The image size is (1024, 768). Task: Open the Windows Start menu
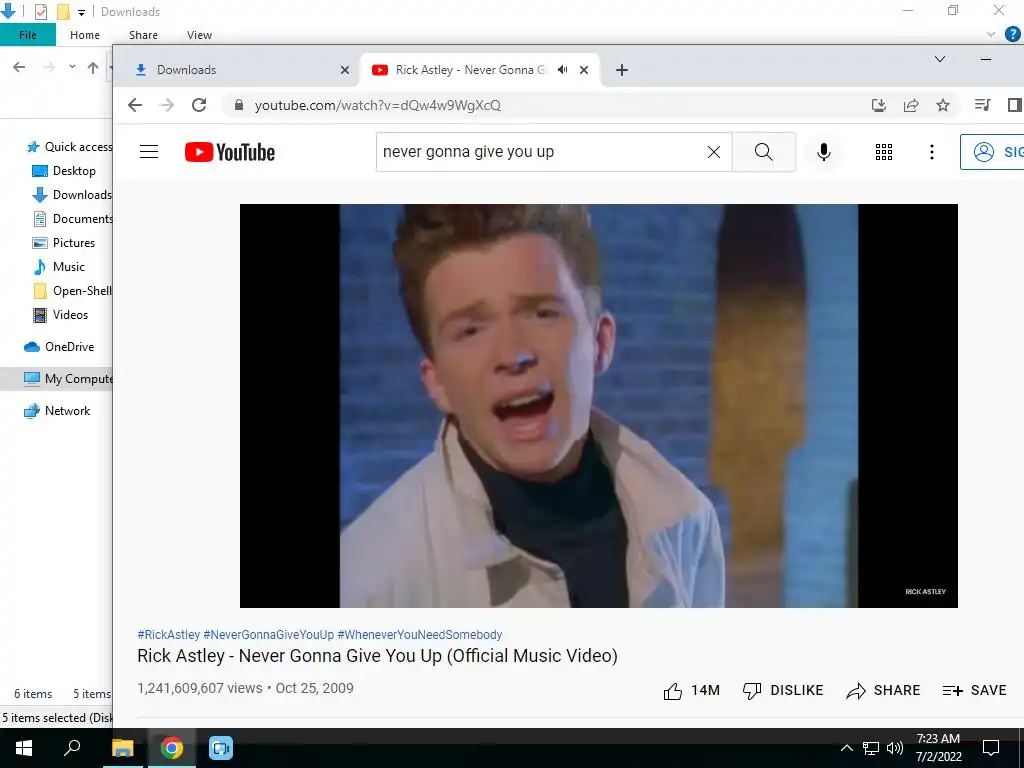pyautogui.click(x=24, y=748)
